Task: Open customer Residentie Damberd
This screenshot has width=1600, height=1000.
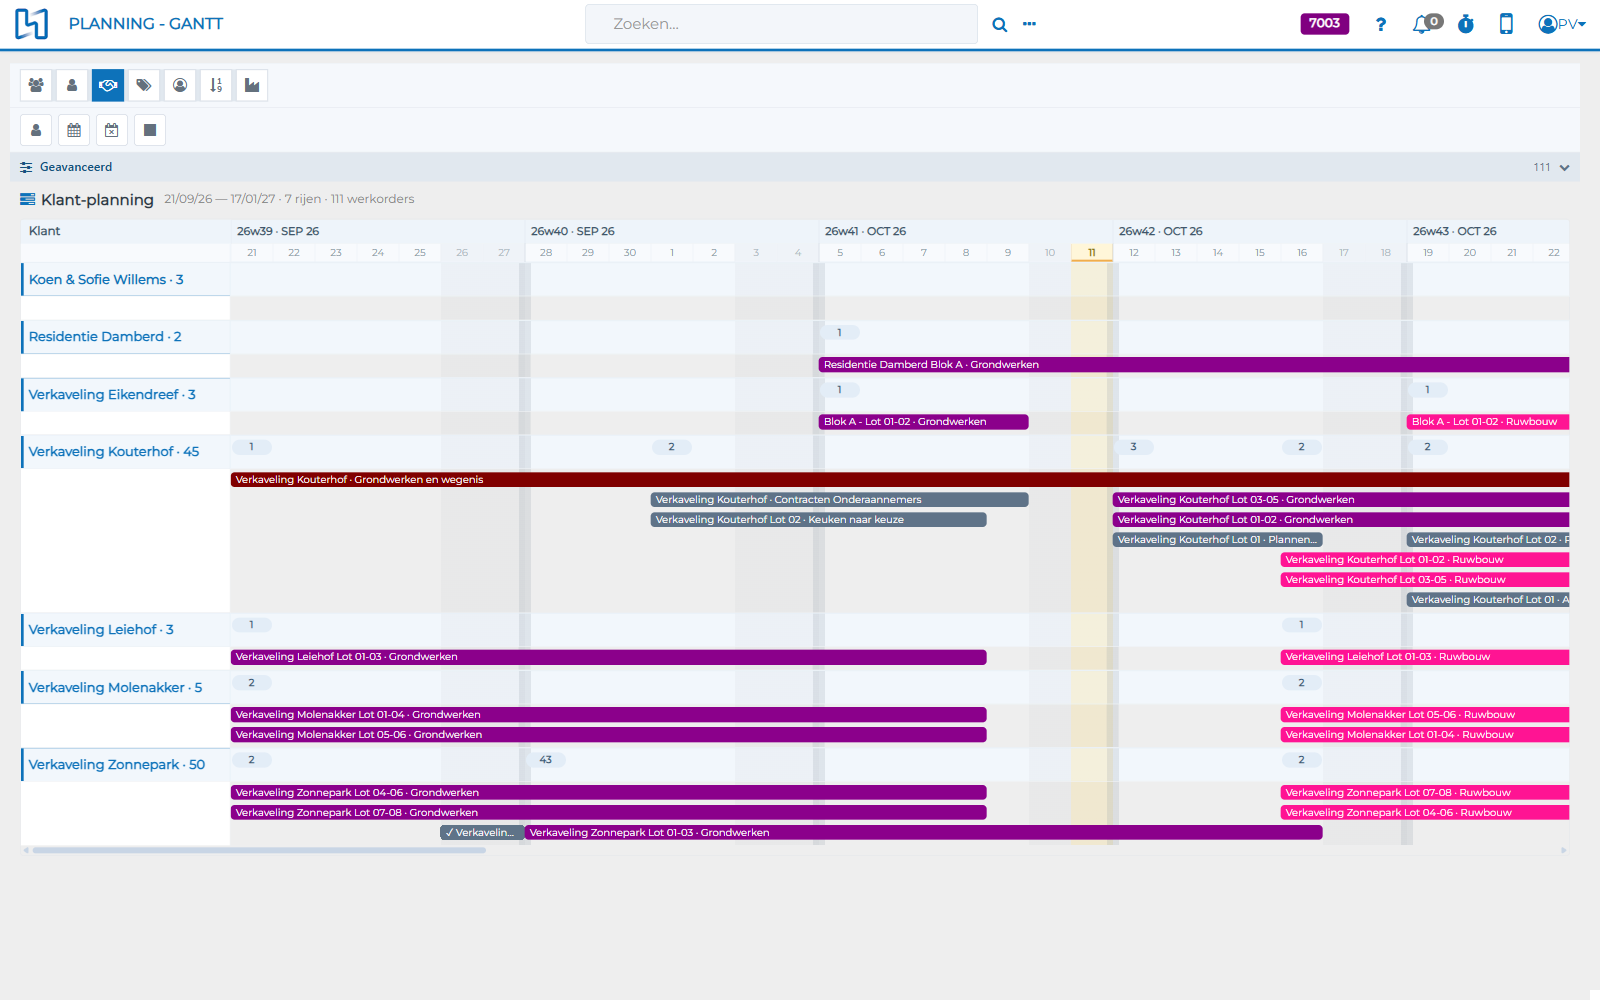Action: point(105,337)
